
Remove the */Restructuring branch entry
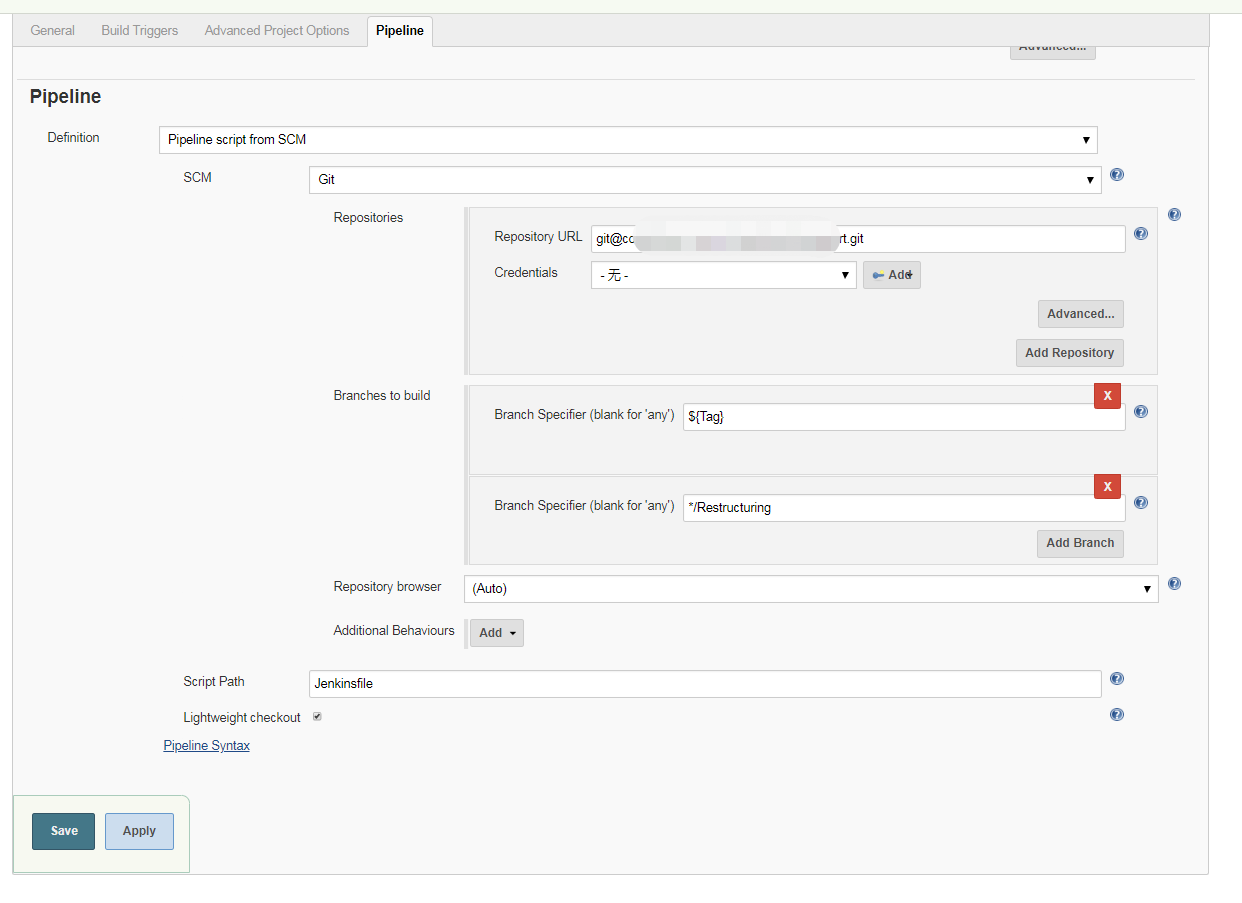(1107, 487)
